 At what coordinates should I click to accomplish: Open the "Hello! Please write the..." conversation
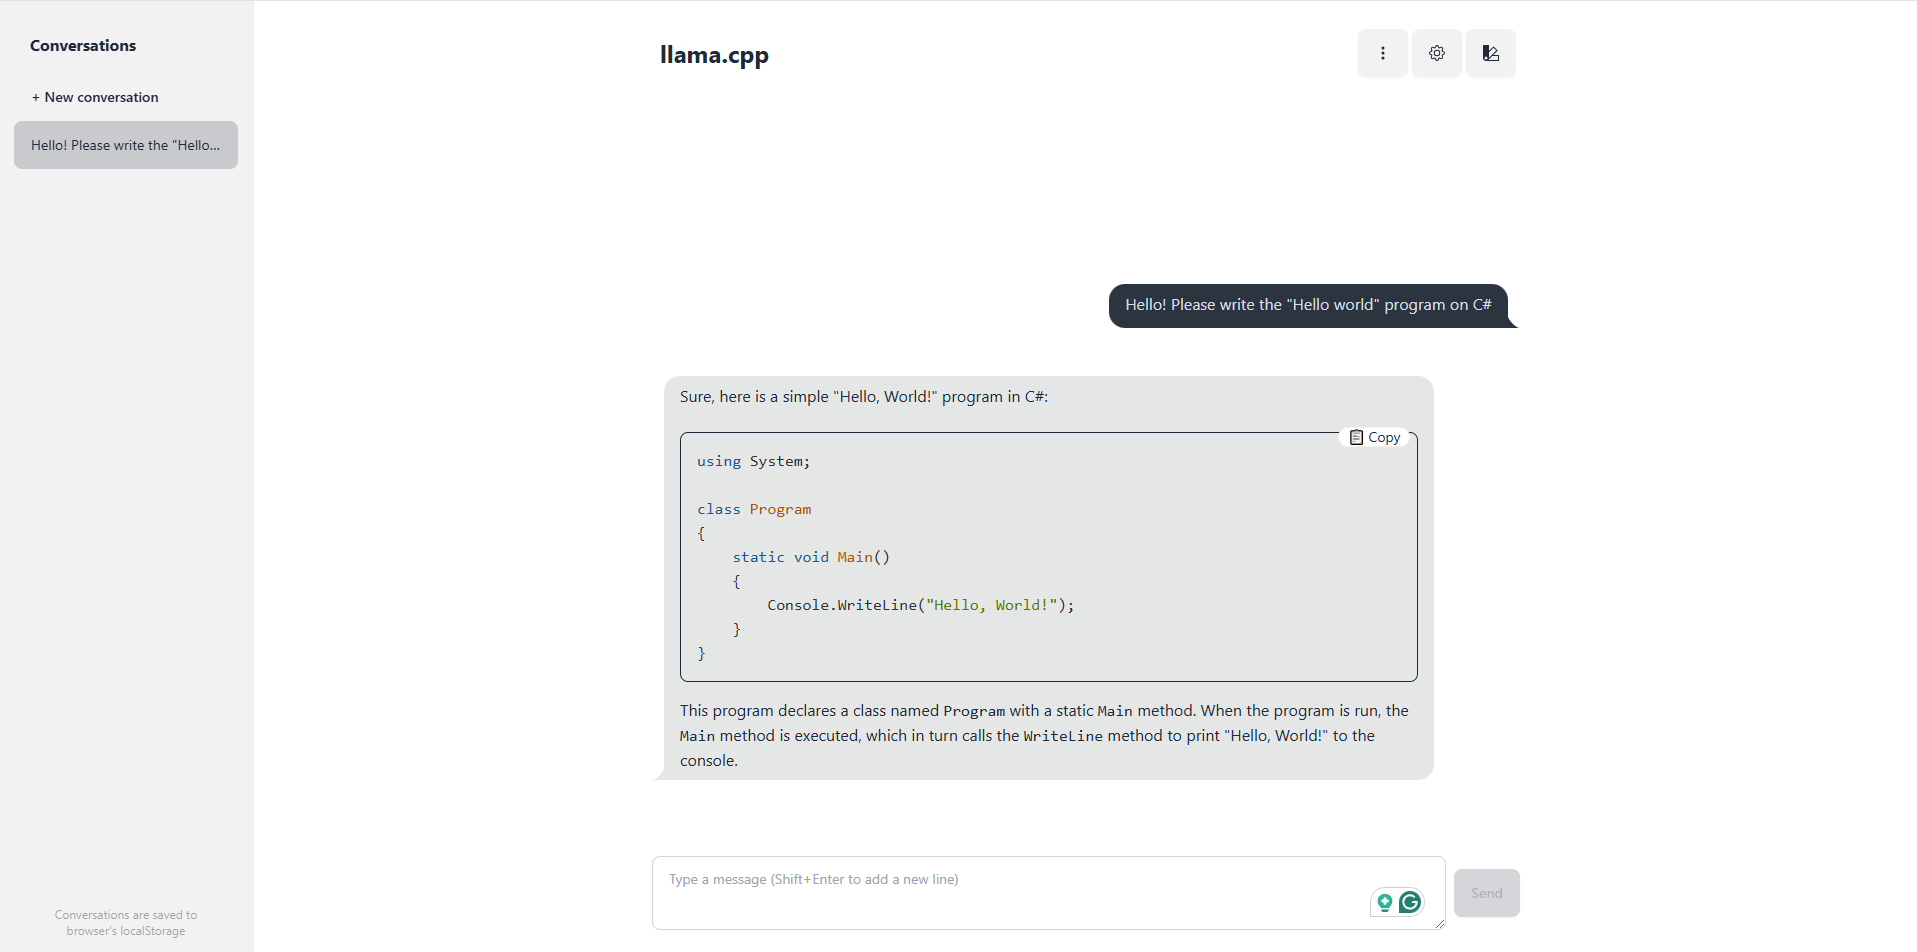click(126, 145)
